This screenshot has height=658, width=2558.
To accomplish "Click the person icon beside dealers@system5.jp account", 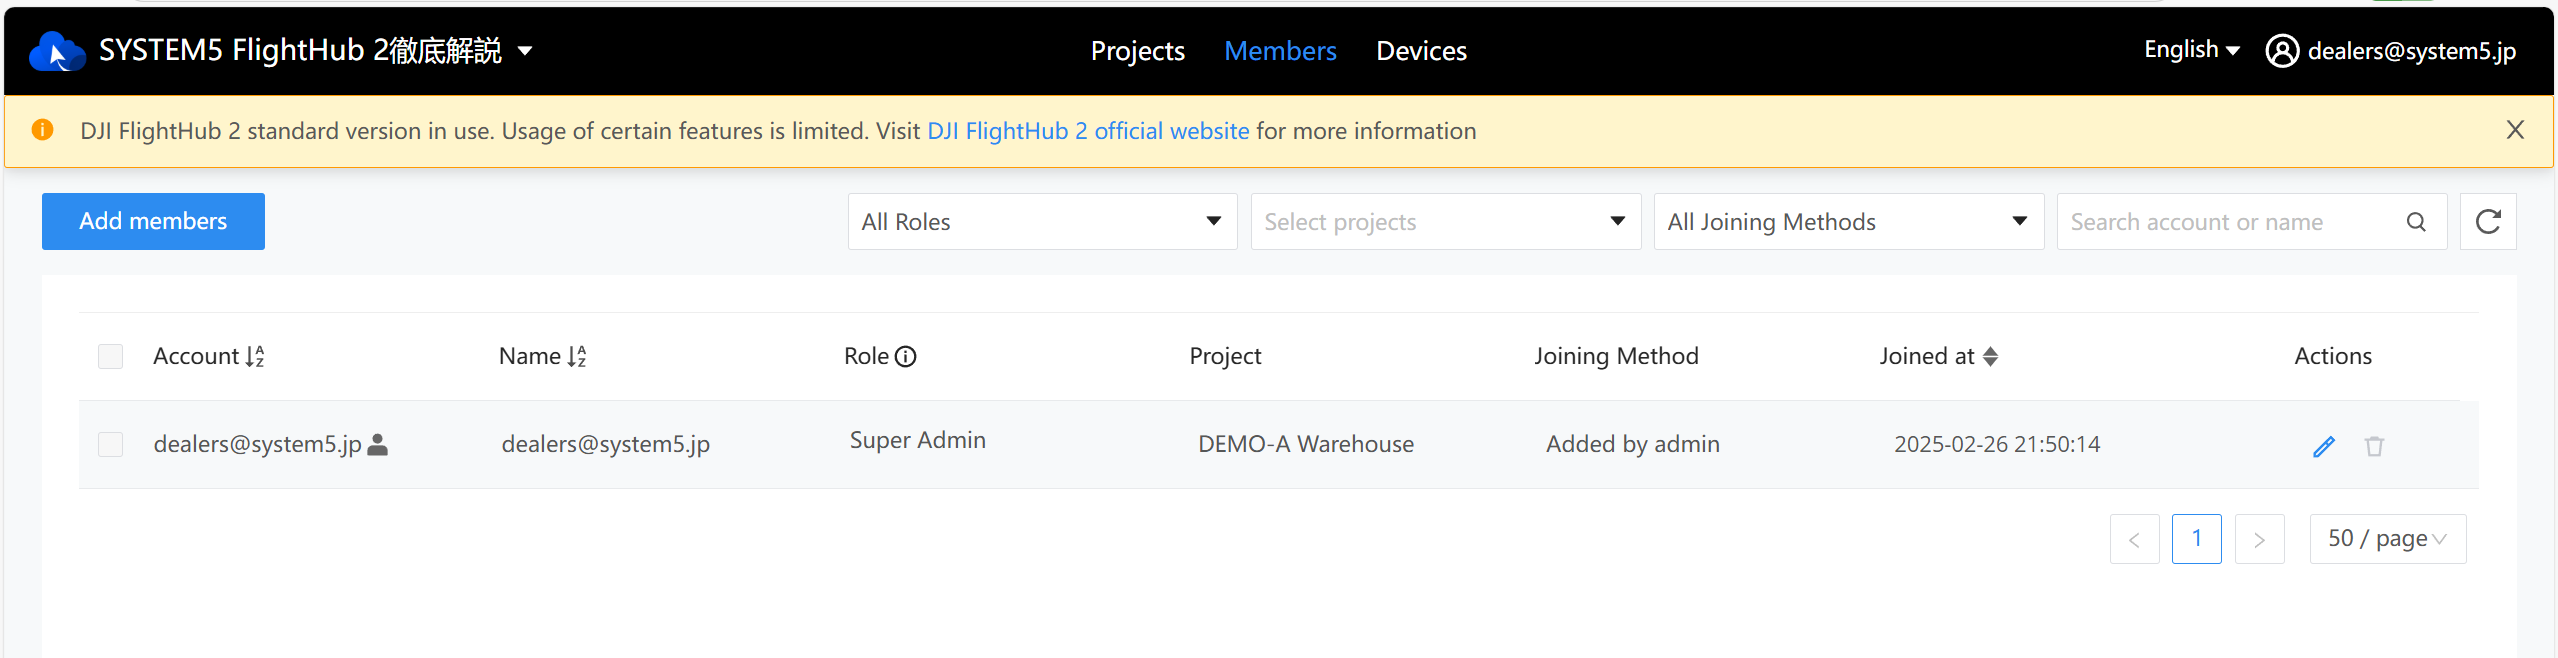I will coord(377,444).
